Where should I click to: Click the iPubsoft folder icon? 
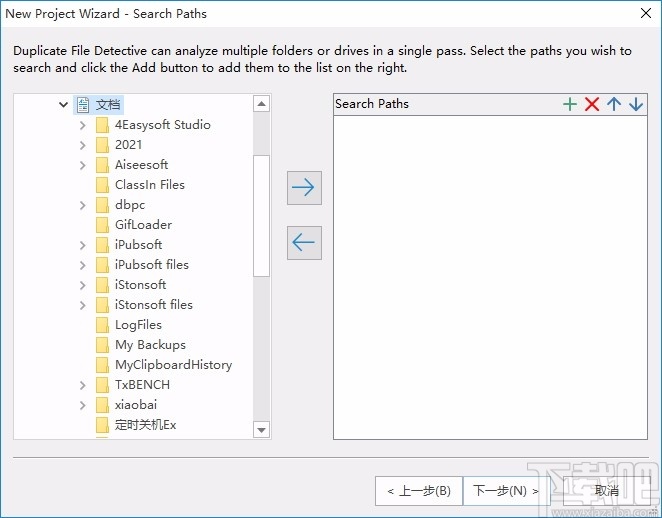(x=102, y=245)
